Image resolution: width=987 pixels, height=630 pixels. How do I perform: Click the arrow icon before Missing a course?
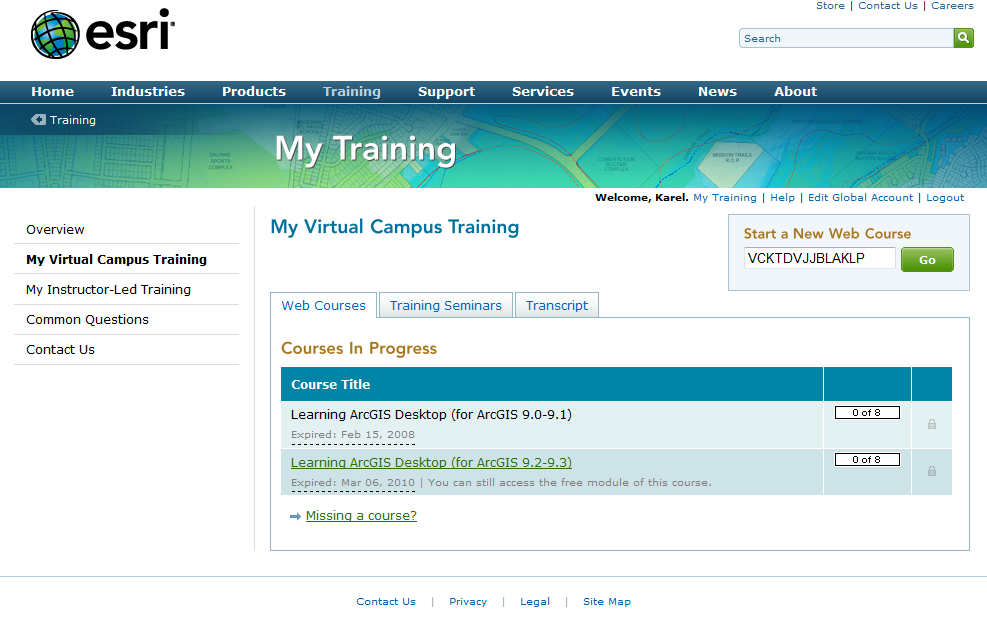(x=295, y=517)
